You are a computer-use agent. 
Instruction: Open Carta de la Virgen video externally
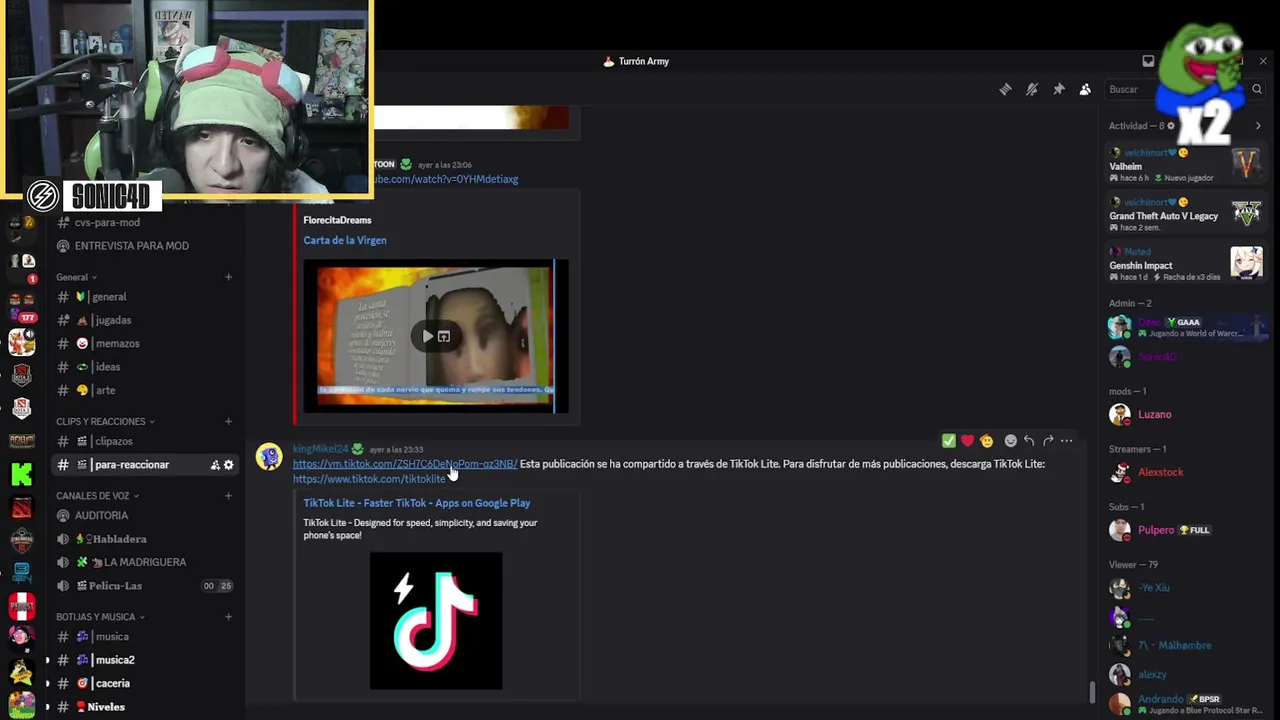(x=444, y=336)
